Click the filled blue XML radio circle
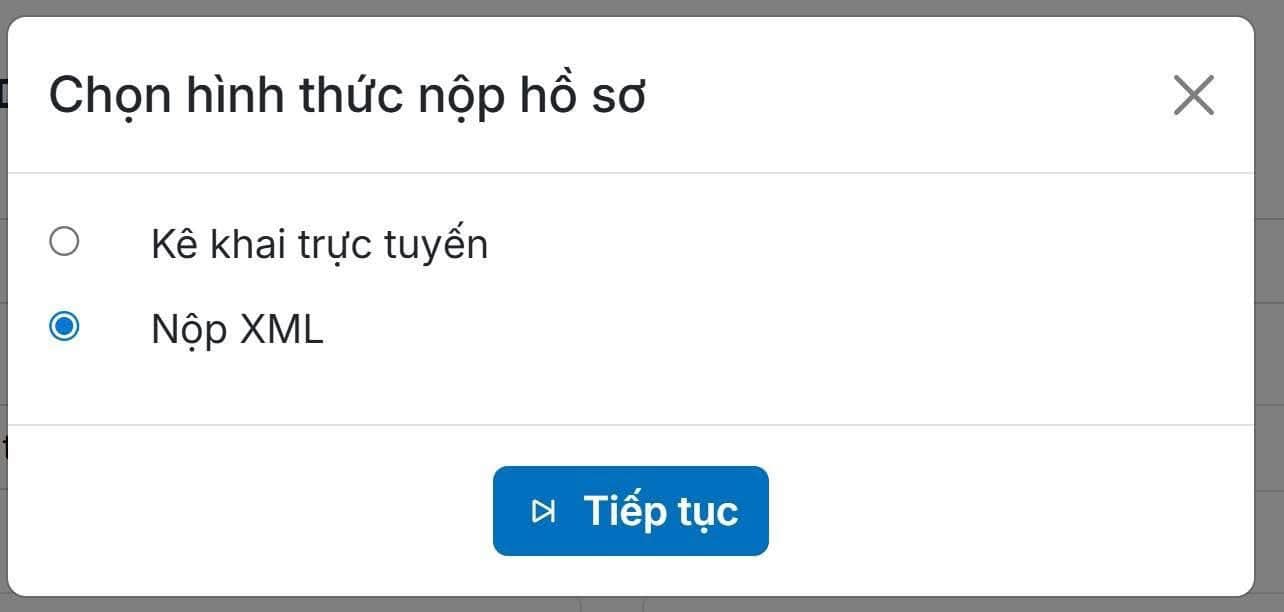The height and width of the screenshot is (612, 1284). [x=64, y=327]
